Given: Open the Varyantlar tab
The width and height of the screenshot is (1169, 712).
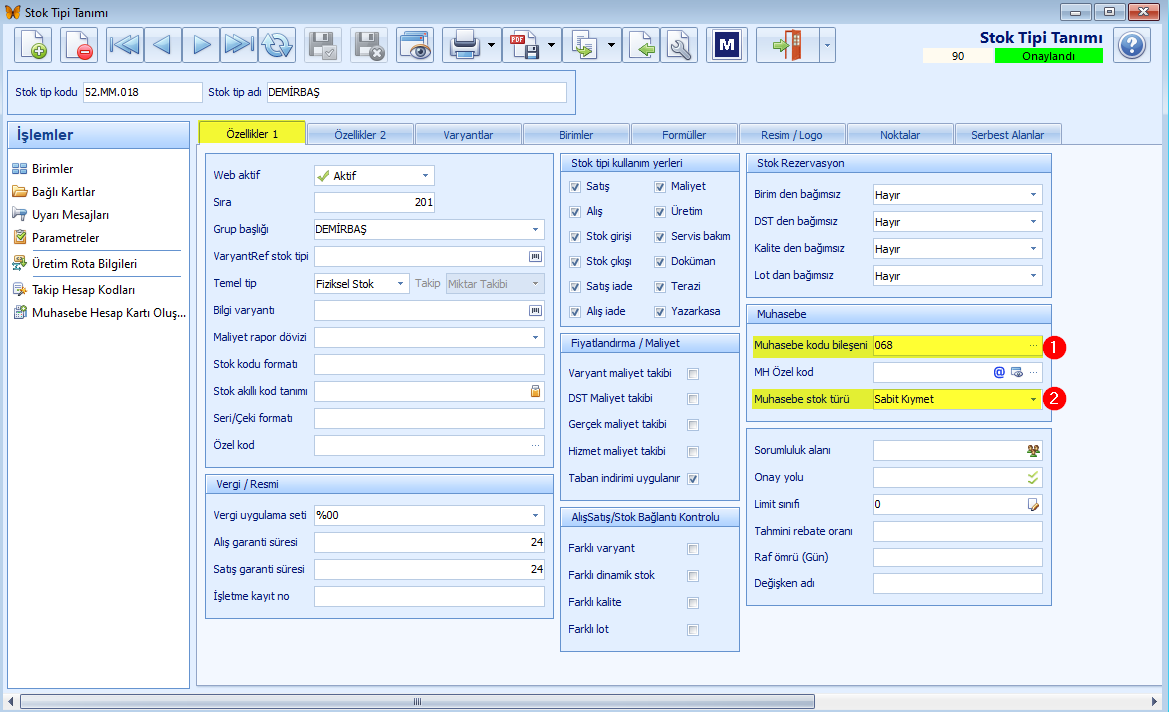Looking at the screenshot, I should point(468,135).
